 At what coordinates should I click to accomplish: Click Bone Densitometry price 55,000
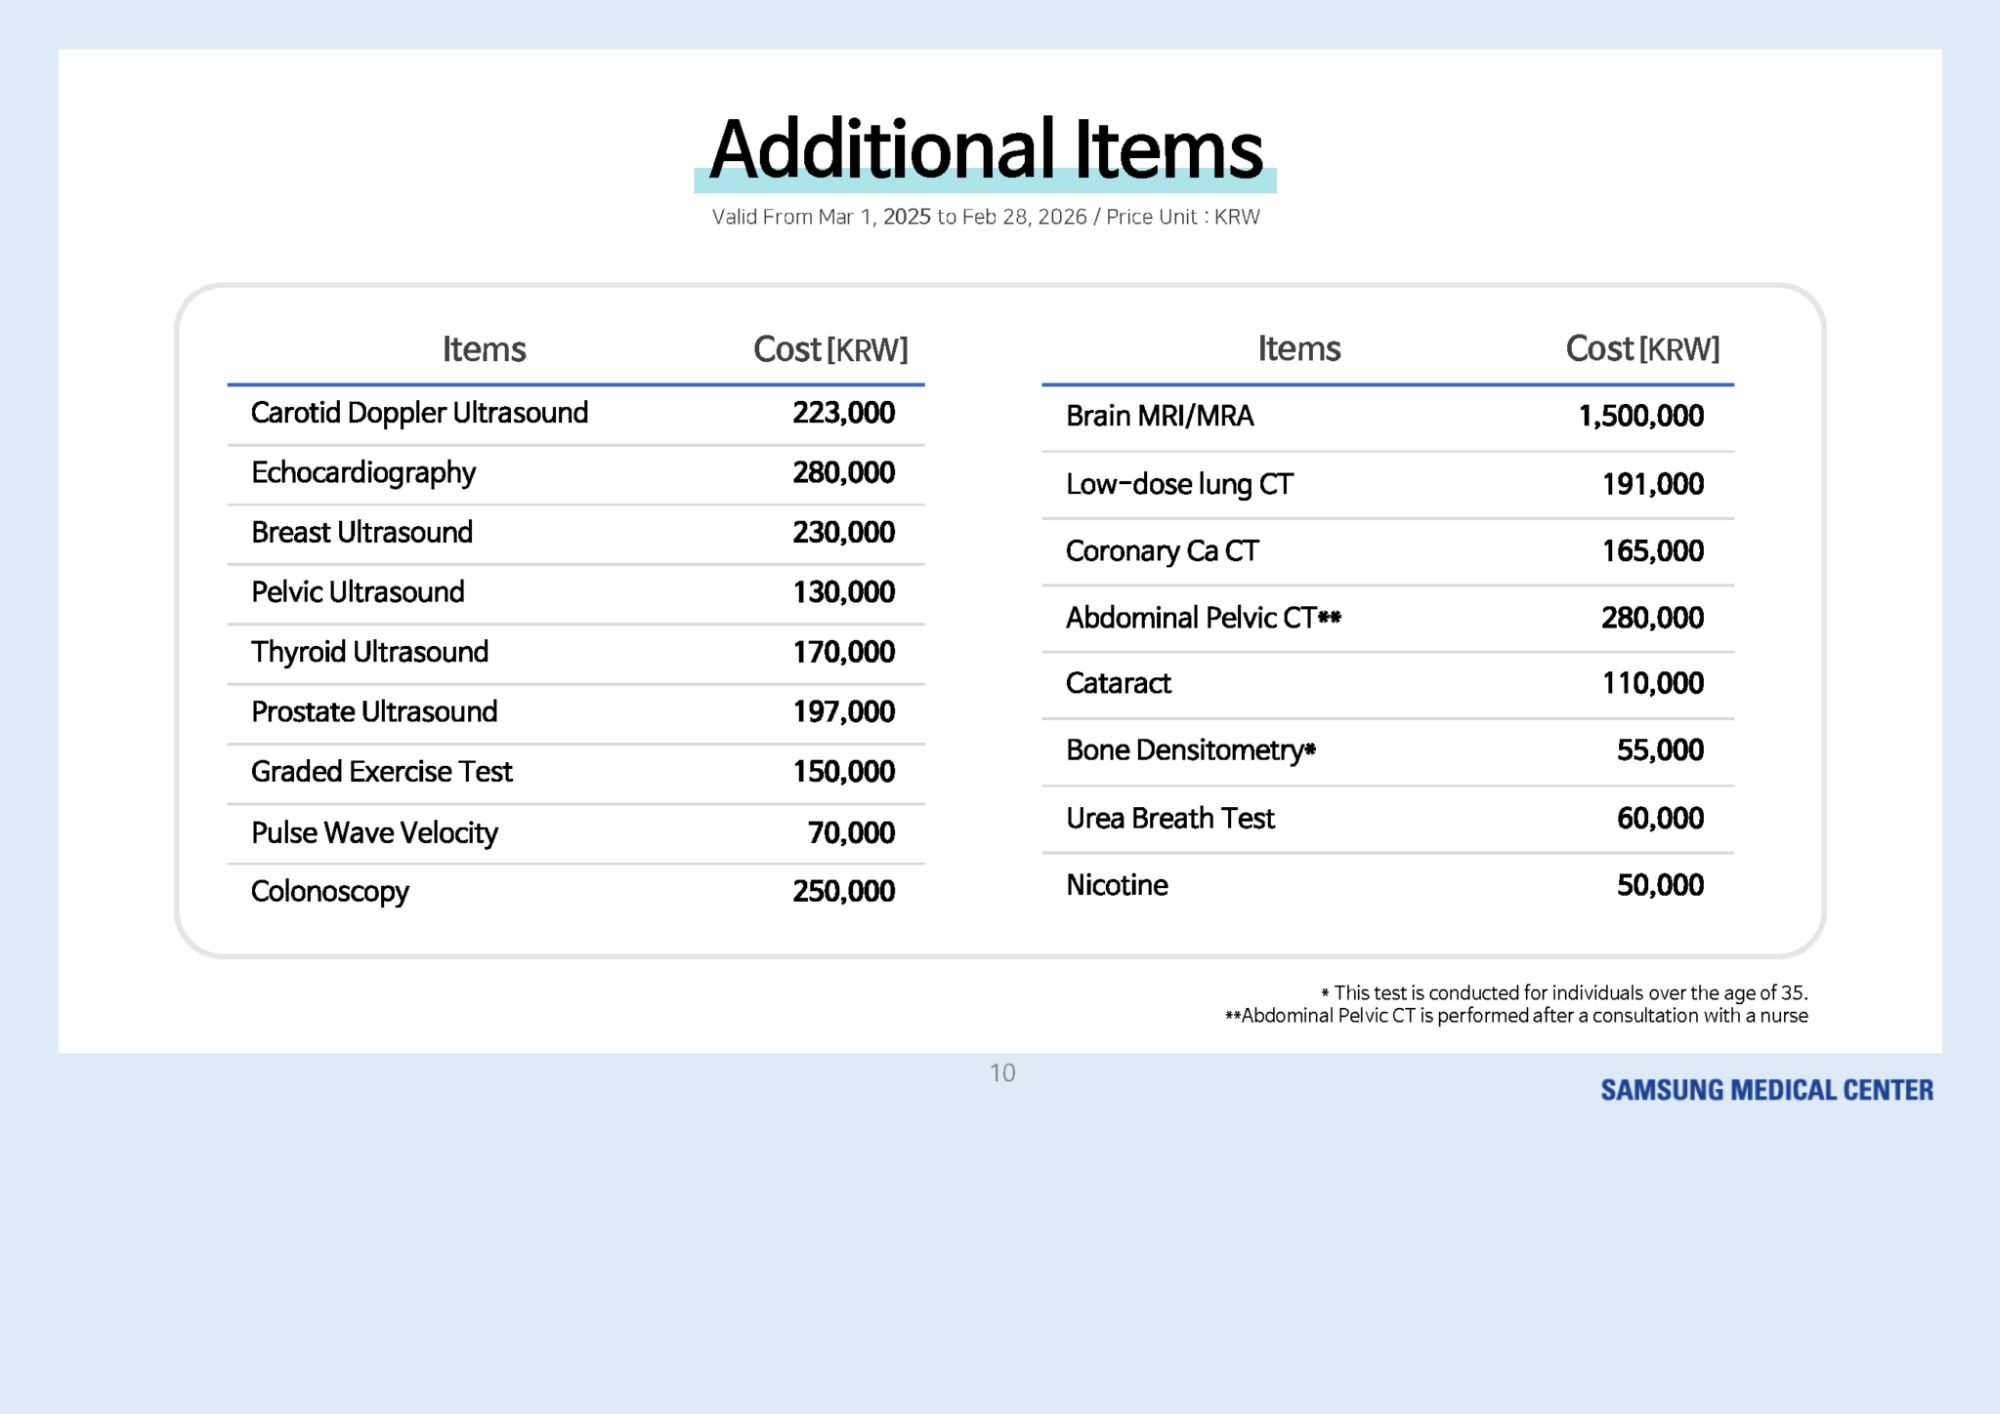(1659, 750)
